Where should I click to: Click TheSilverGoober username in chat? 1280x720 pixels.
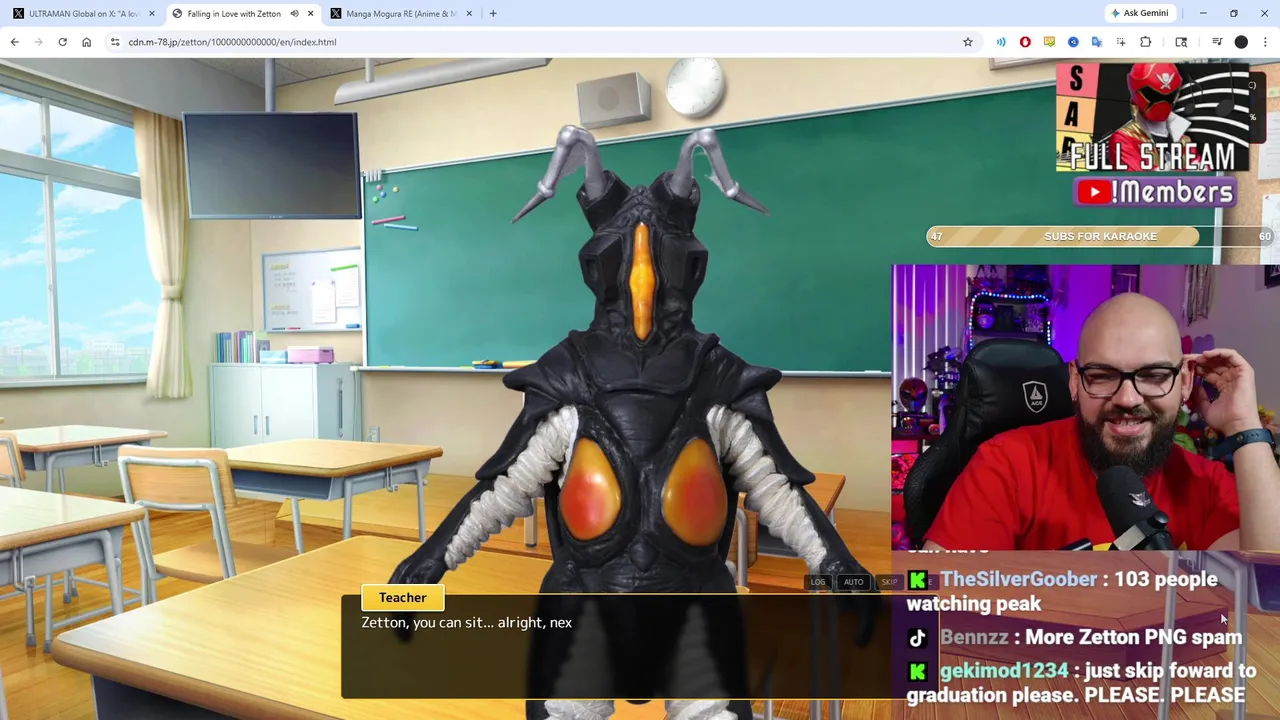(x=1018, y=579)
